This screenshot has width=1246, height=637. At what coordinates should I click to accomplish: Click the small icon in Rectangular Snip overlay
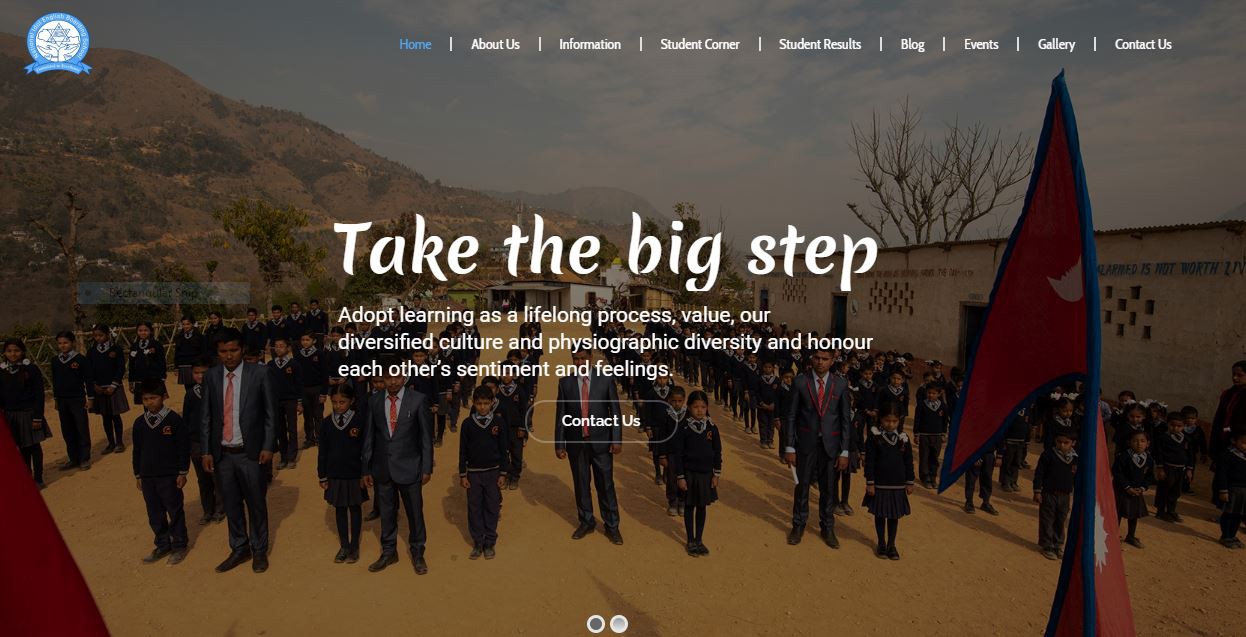tap(90, 293)
